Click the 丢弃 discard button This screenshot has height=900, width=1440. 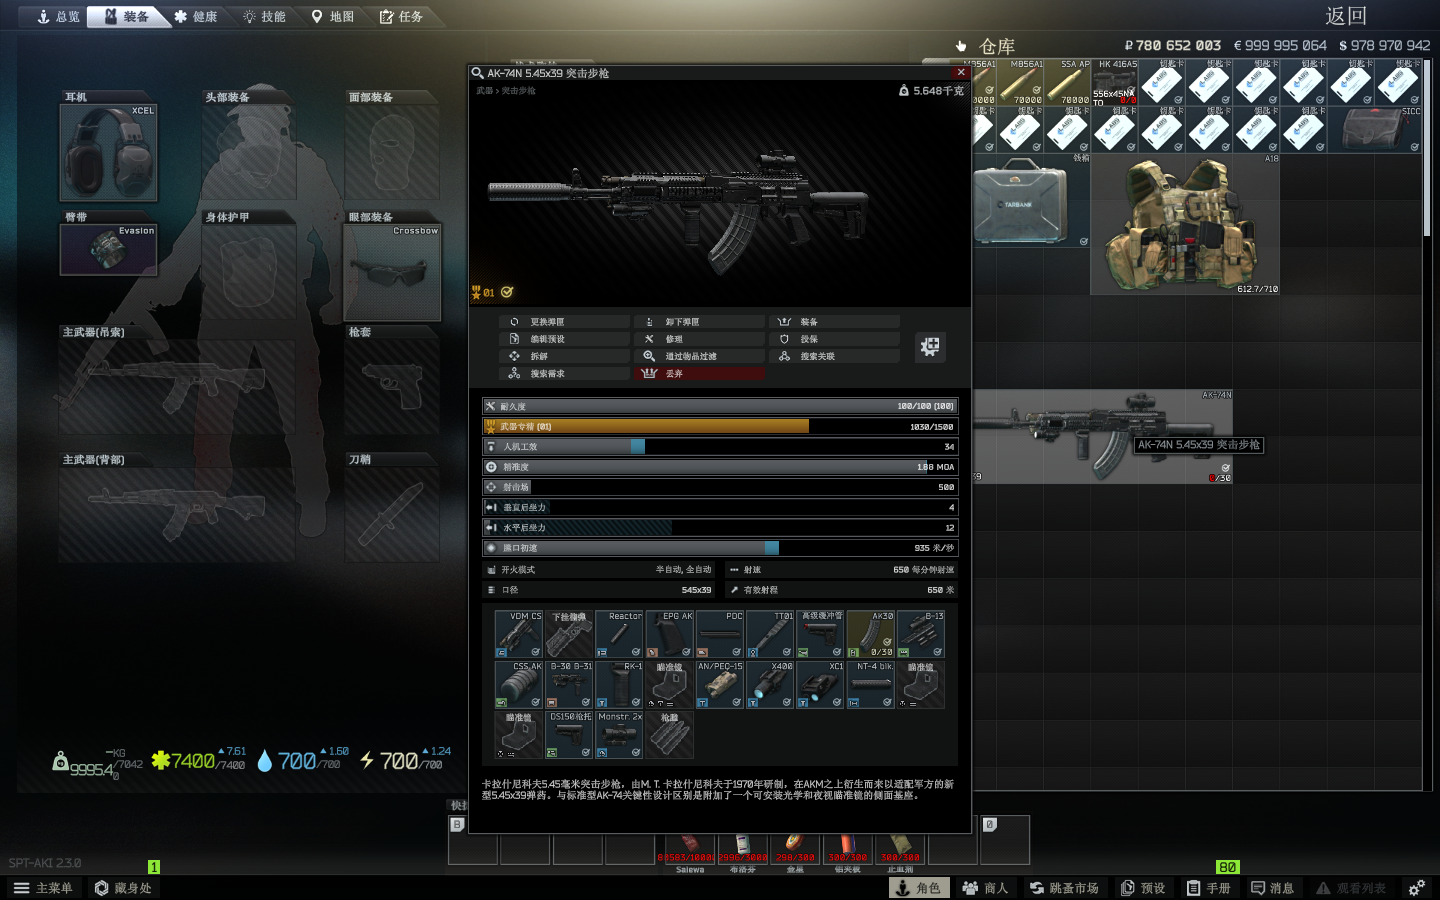pos(698,374)
